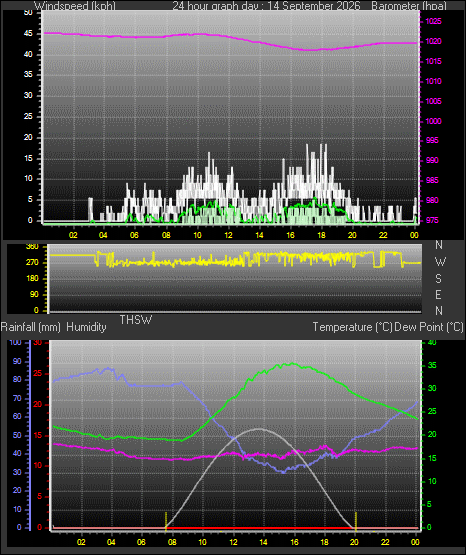Click the Humidity label
466x555 pixels.
86,327
